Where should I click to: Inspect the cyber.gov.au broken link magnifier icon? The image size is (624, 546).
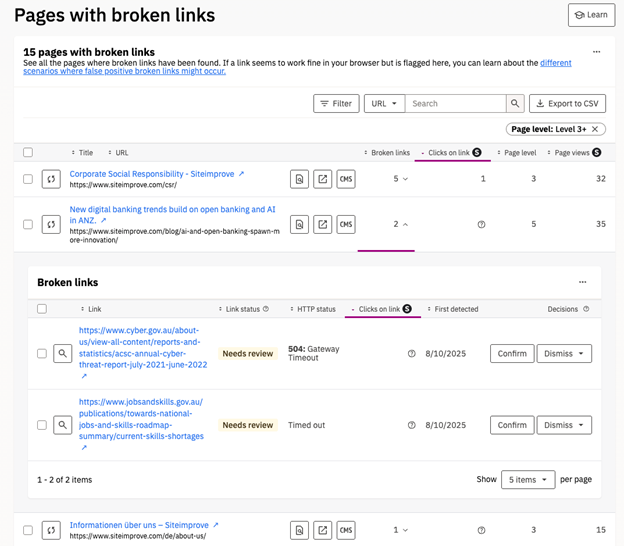[62, 353]
